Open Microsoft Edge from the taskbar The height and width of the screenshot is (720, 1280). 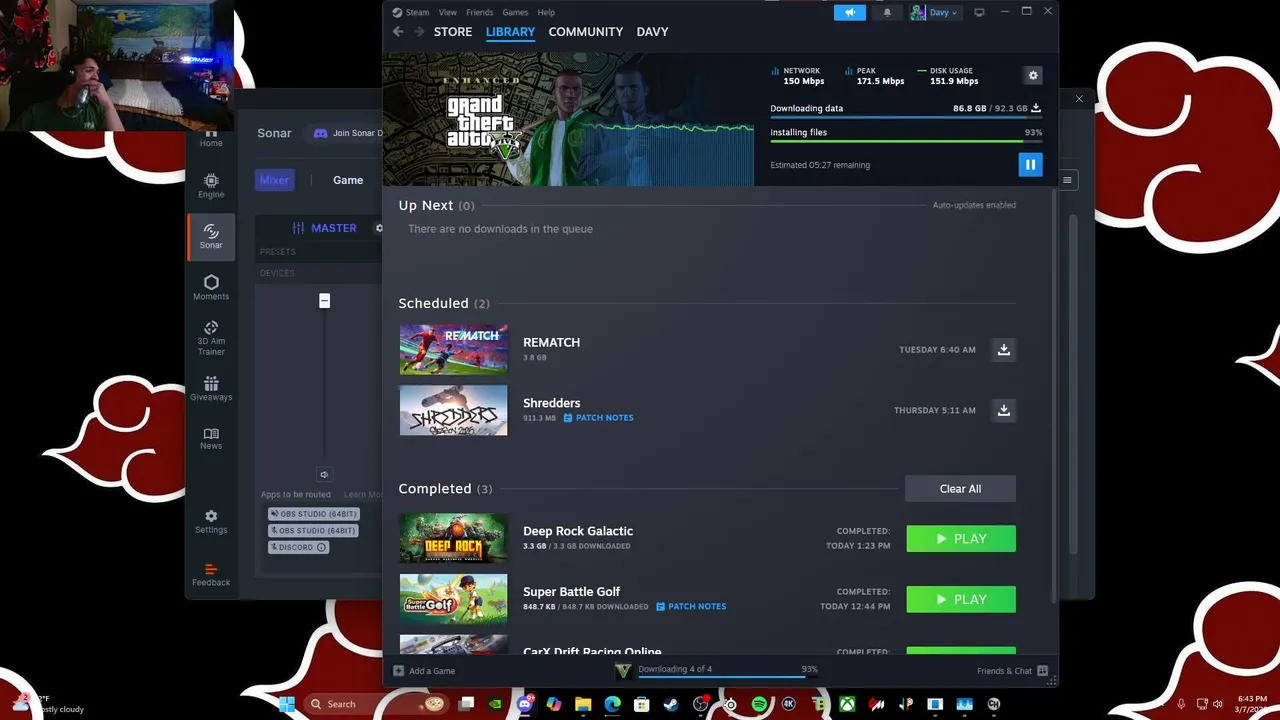[613, 704]
